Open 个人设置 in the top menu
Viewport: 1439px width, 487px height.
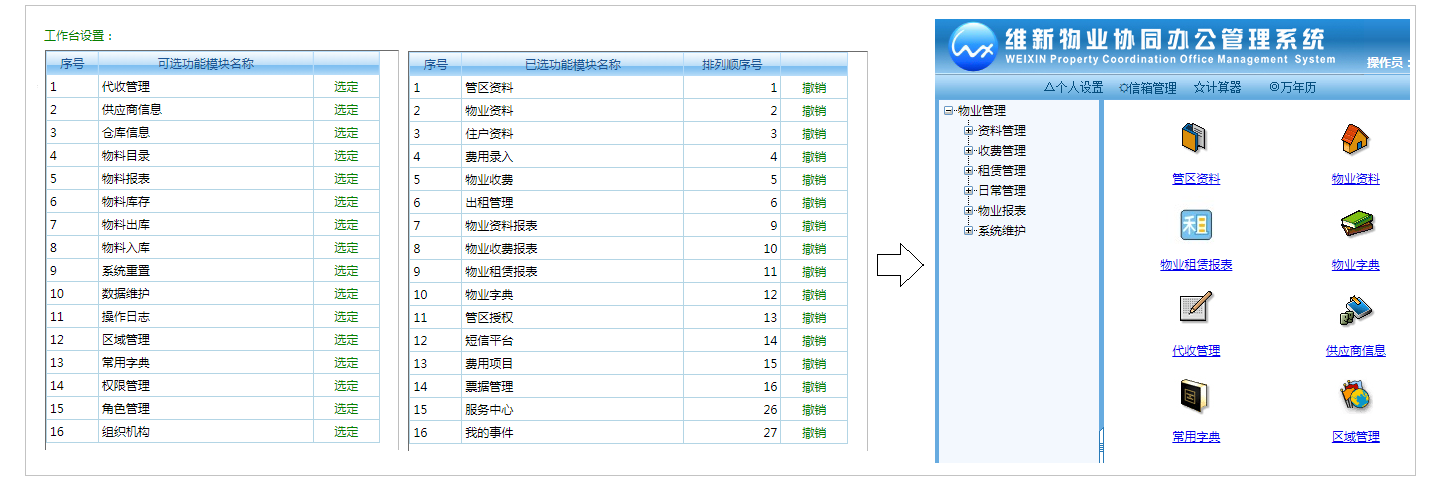[1073, 88]
